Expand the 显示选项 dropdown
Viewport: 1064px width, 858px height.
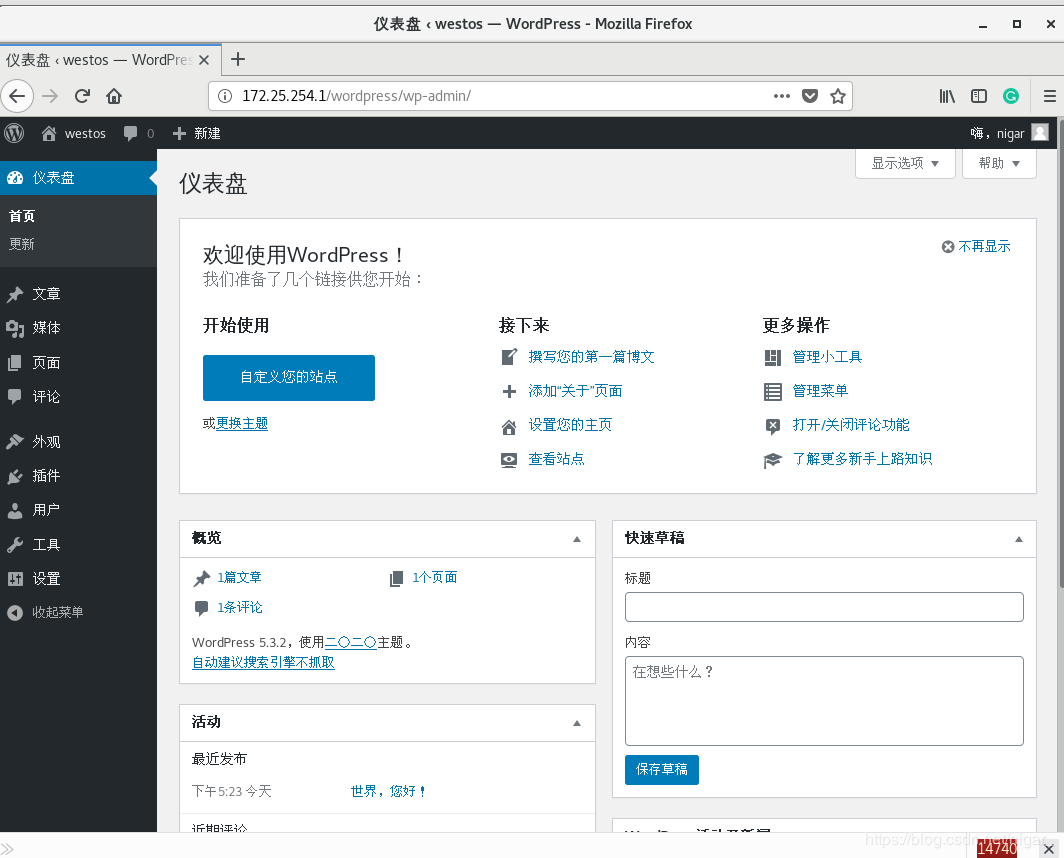(905, 163)
